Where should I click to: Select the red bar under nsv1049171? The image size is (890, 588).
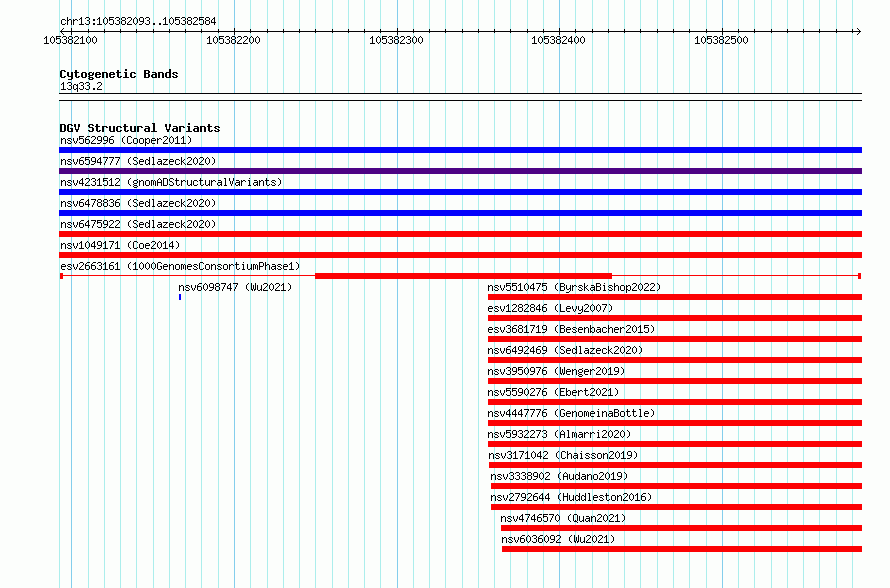pyautogui.click(x=460, y=255)
